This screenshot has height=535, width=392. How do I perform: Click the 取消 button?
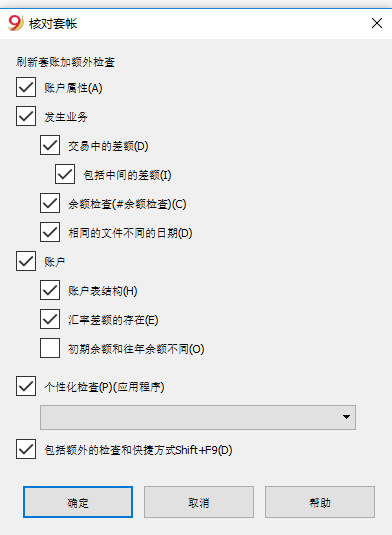[199, 502]
